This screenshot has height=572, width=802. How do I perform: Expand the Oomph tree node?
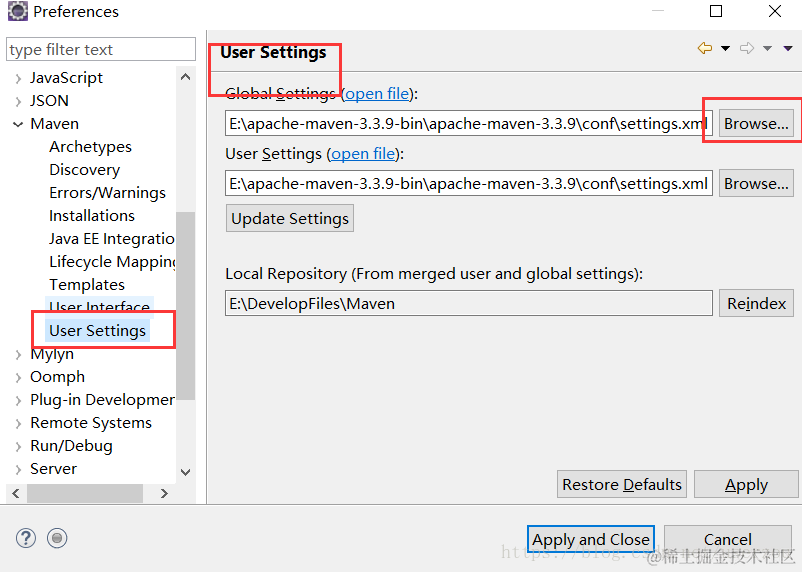click(x=18, y=378)
